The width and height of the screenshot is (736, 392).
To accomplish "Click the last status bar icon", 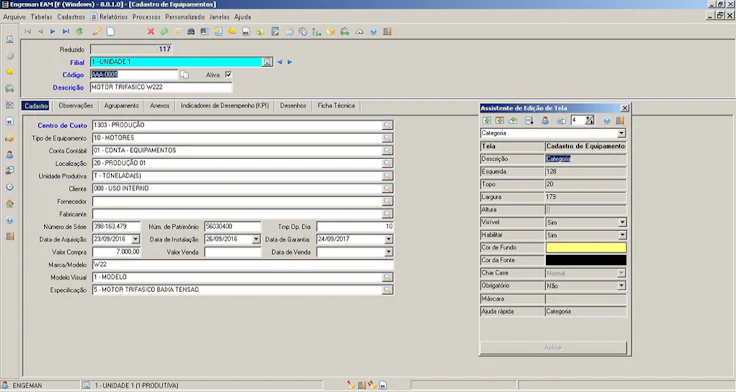I will tap(383, 385).
